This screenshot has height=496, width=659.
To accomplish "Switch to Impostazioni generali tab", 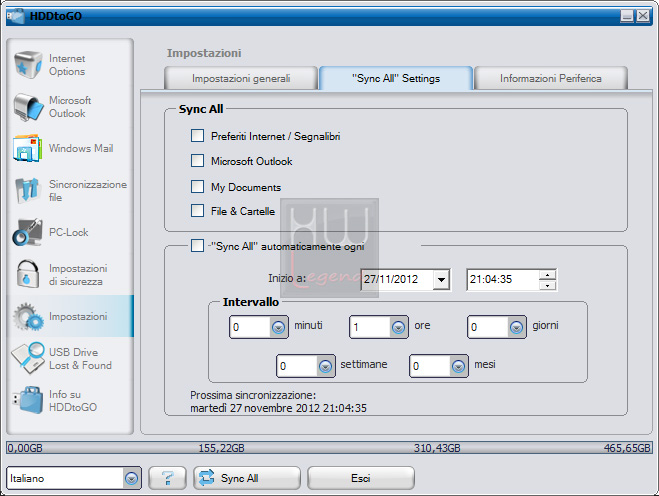I will point(241,78).
